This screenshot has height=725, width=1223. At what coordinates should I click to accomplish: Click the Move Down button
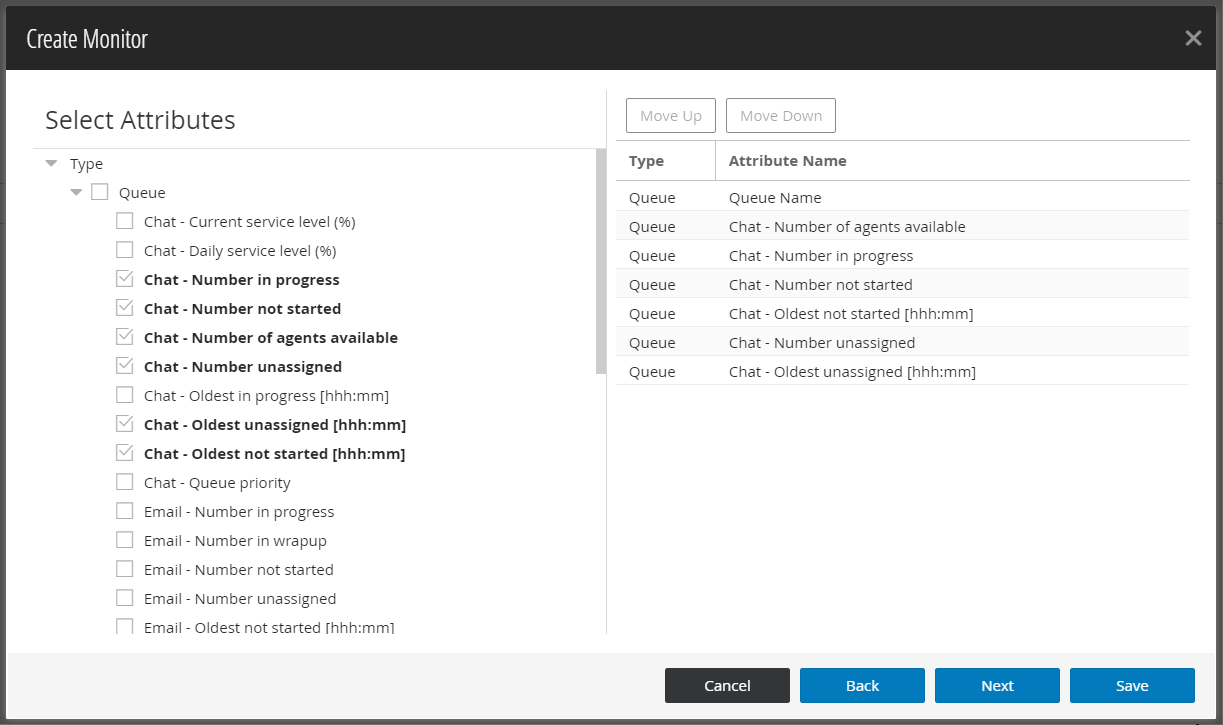[780, 115]
